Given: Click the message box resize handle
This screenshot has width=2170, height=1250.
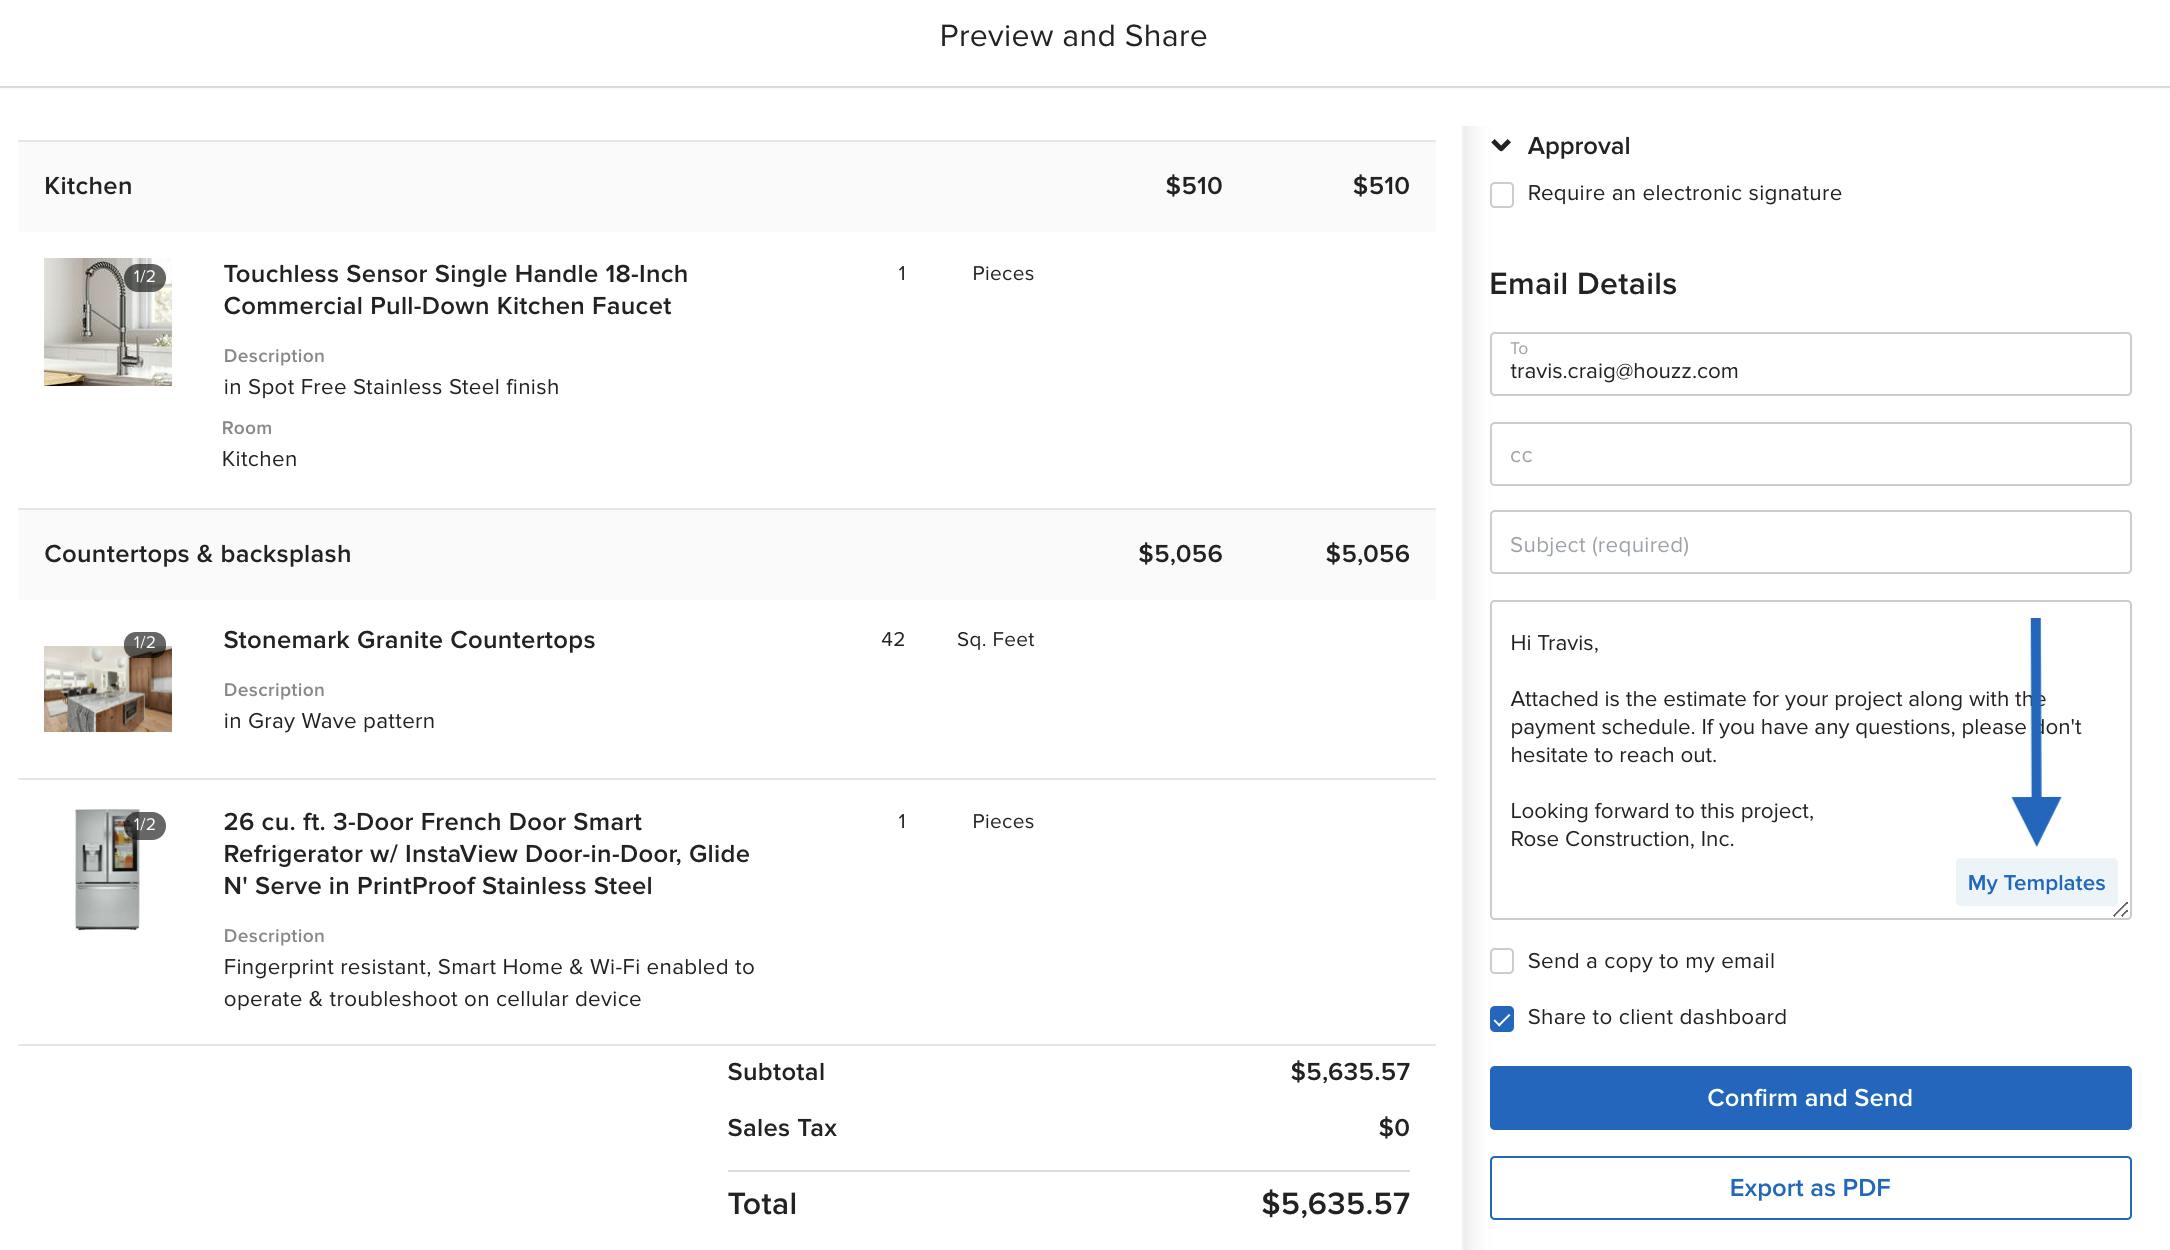Looking at the screenshot, I should (2120, 911).
